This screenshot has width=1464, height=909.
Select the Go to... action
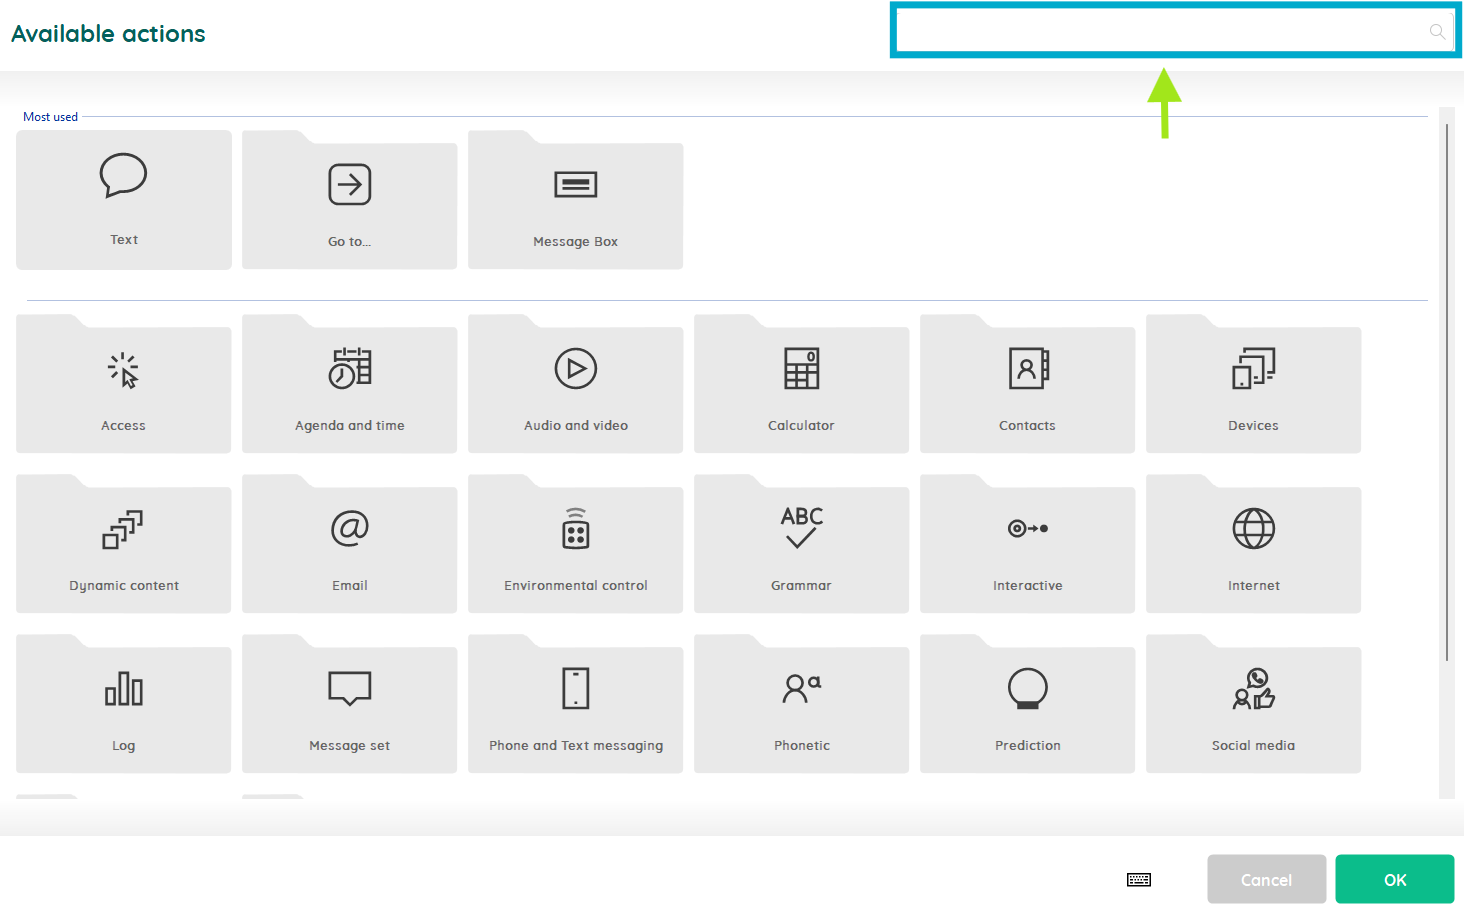[349, 200]
